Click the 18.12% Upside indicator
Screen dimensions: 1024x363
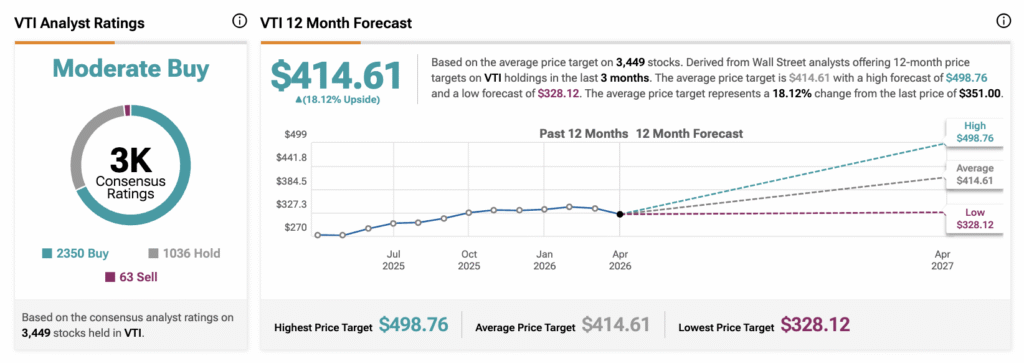point(337,99)
